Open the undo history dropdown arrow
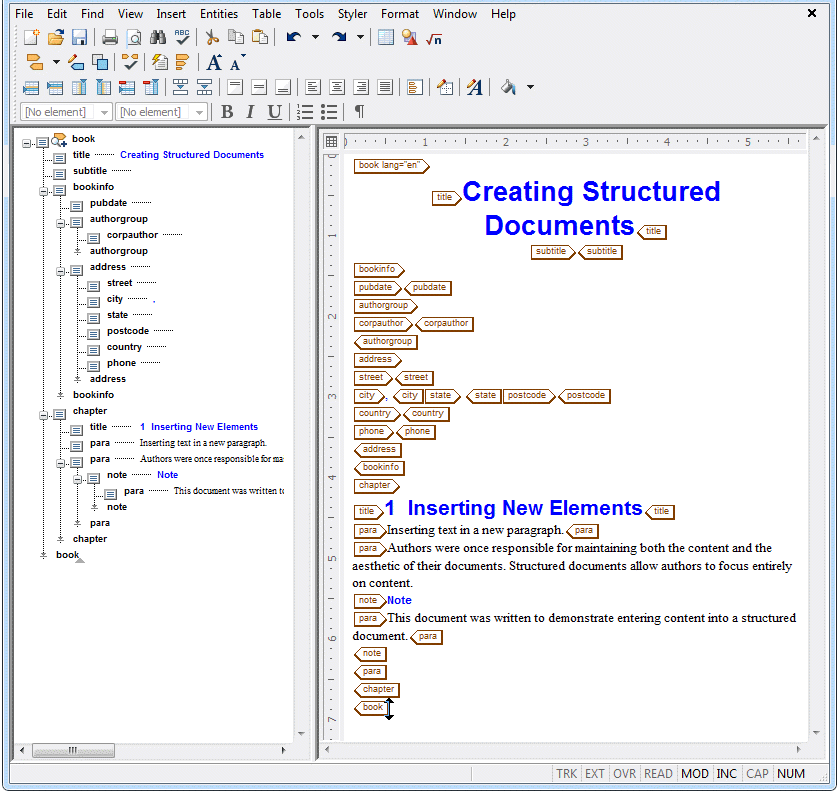The image size is (838, 793). tap(315, 37)
